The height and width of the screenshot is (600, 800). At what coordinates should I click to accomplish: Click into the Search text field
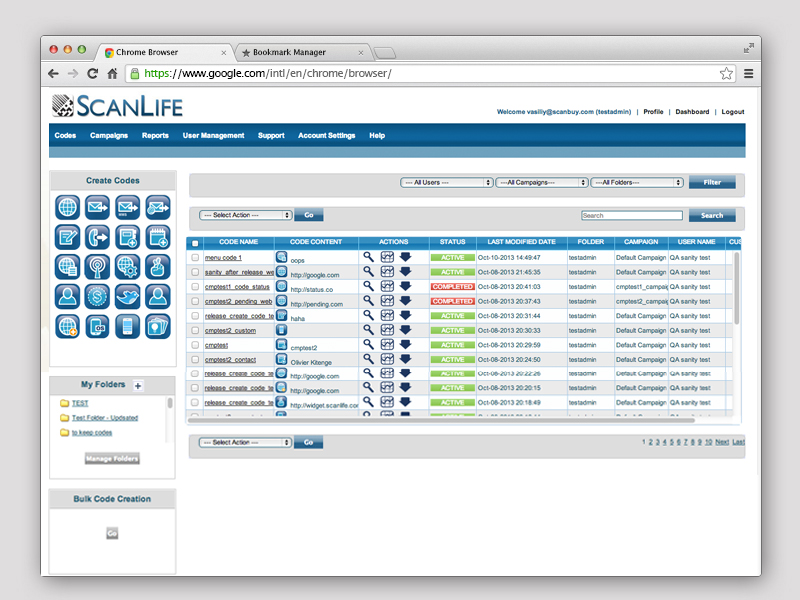point(632,215)
